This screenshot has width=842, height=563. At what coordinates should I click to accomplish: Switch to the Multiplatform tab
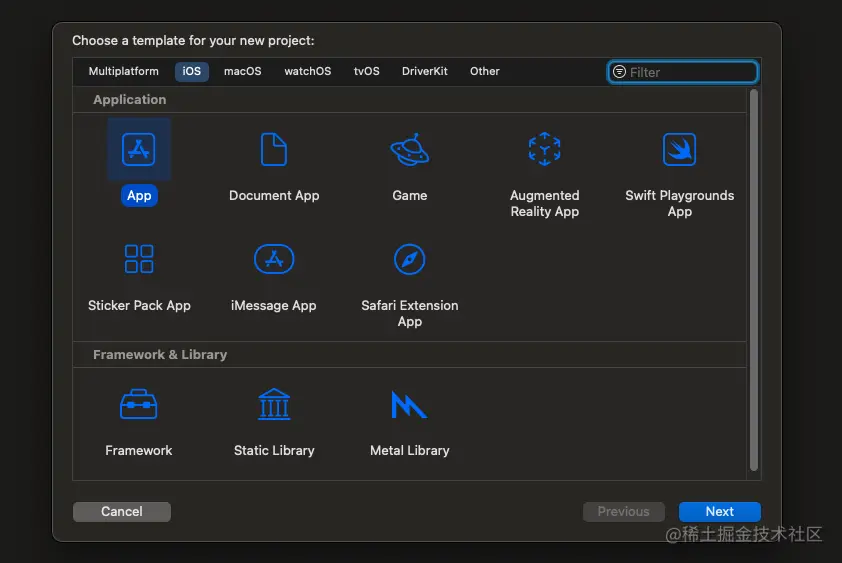coord(123,72)
